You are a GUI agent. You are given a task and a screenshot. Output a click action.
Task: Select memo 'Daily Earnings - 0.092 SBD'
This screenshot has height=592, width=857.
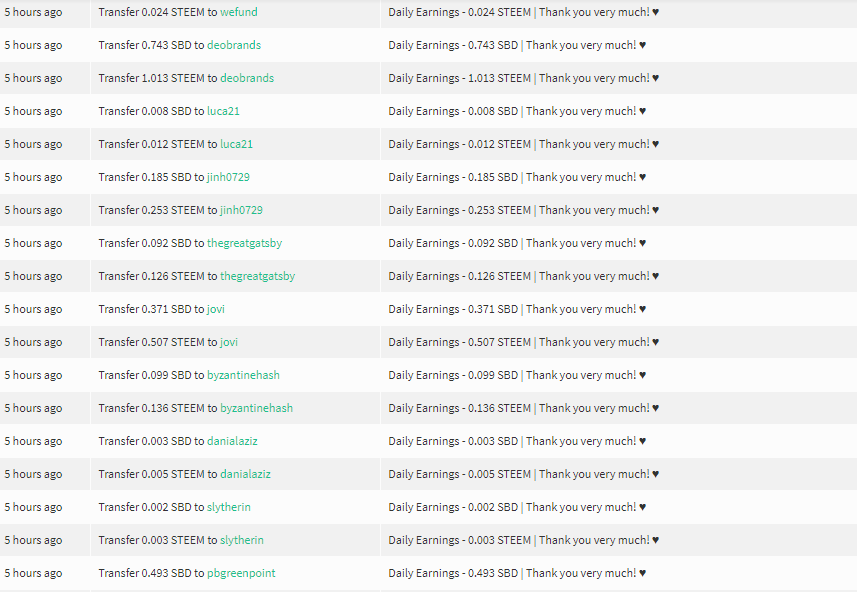point(453,243)
